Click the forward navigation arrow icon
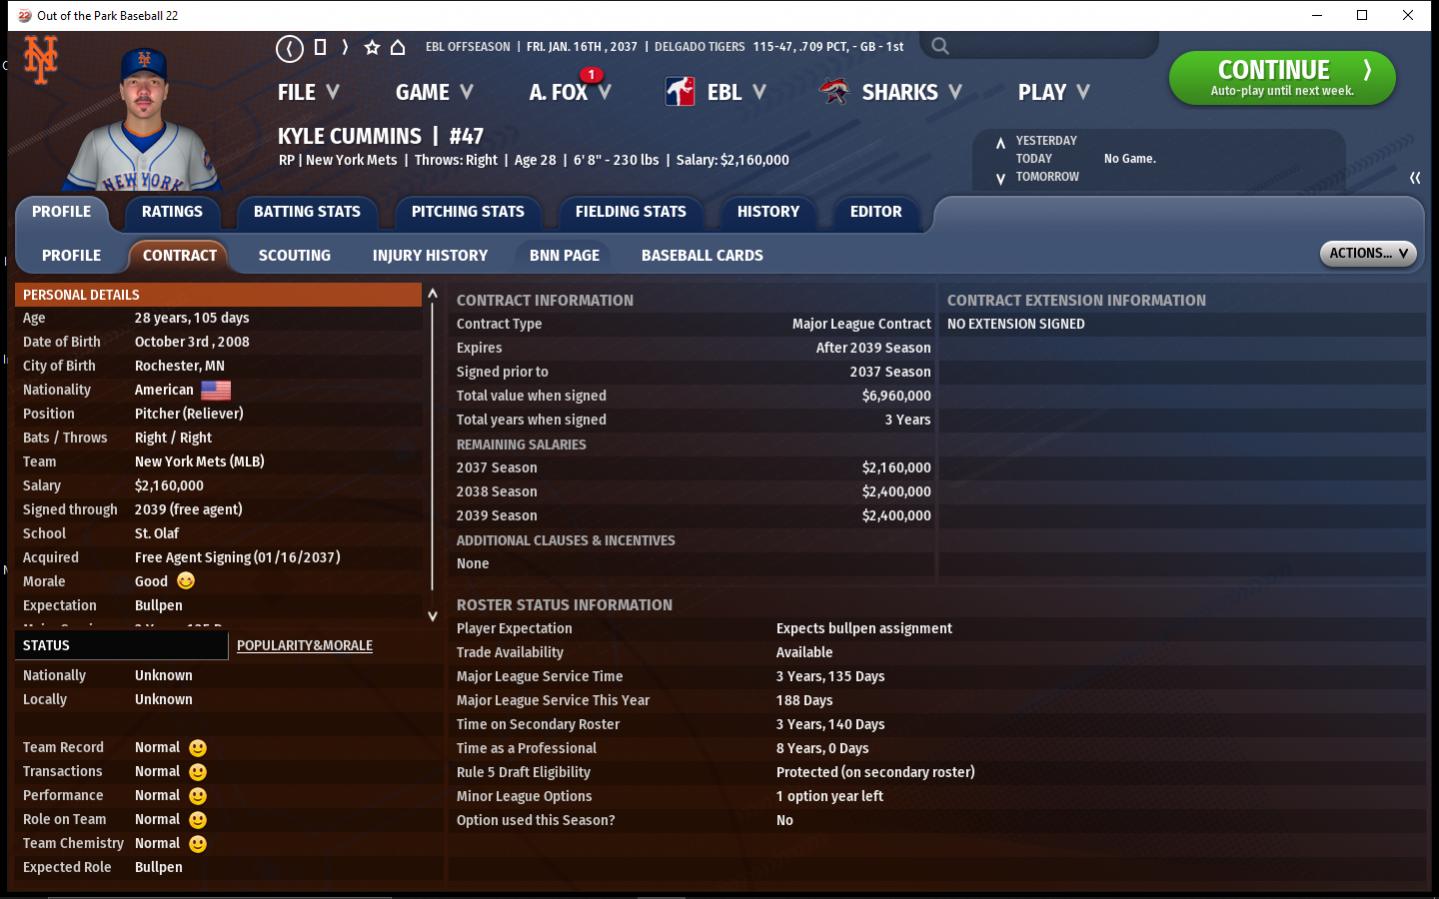 click(x=345, y=47)
